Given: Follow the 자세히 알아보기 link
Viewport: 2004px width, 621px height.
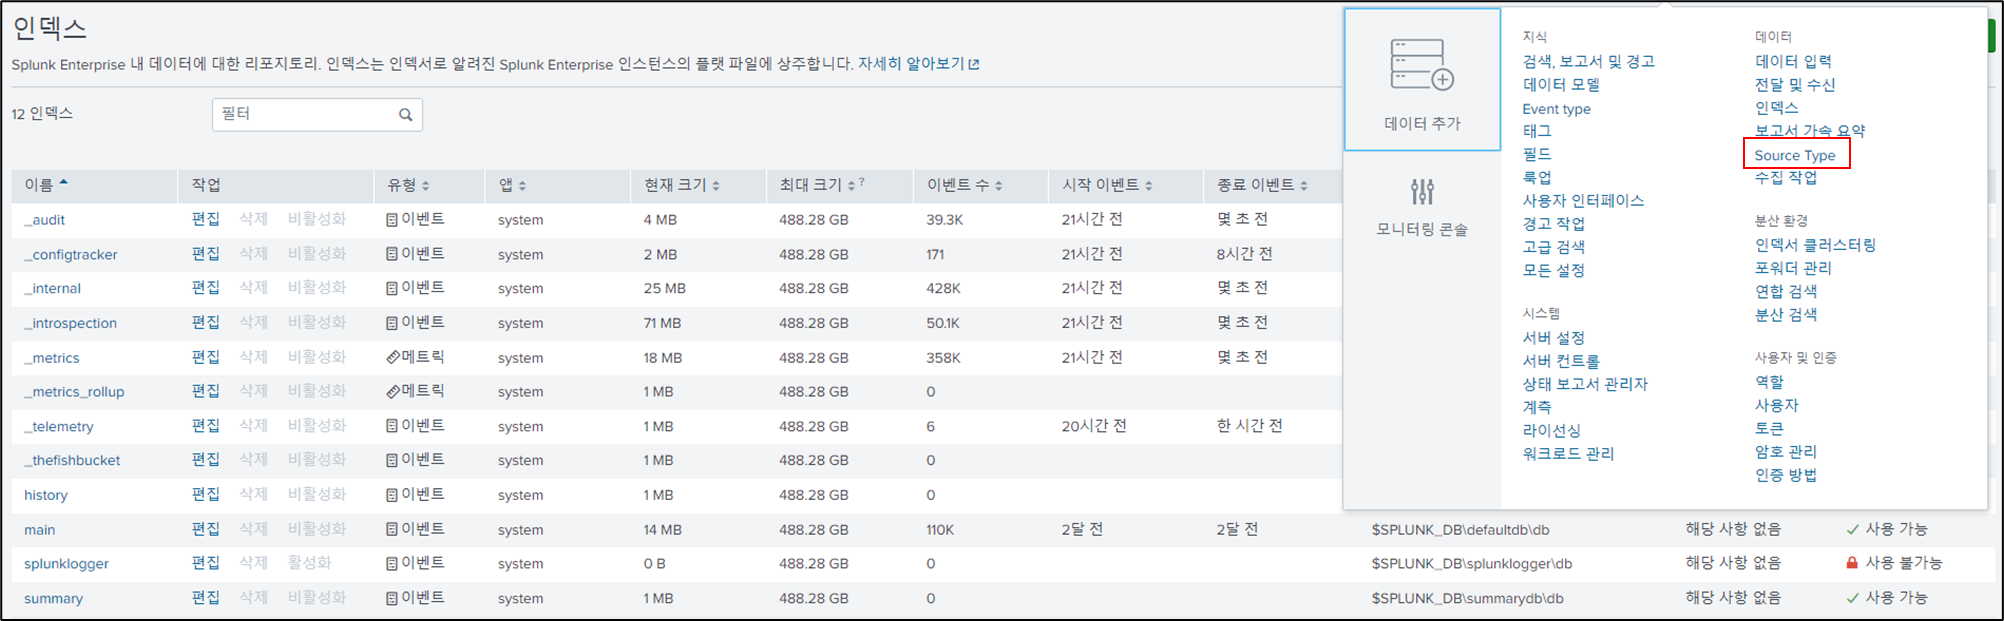Looking at the screenshot, I should 911,64.
